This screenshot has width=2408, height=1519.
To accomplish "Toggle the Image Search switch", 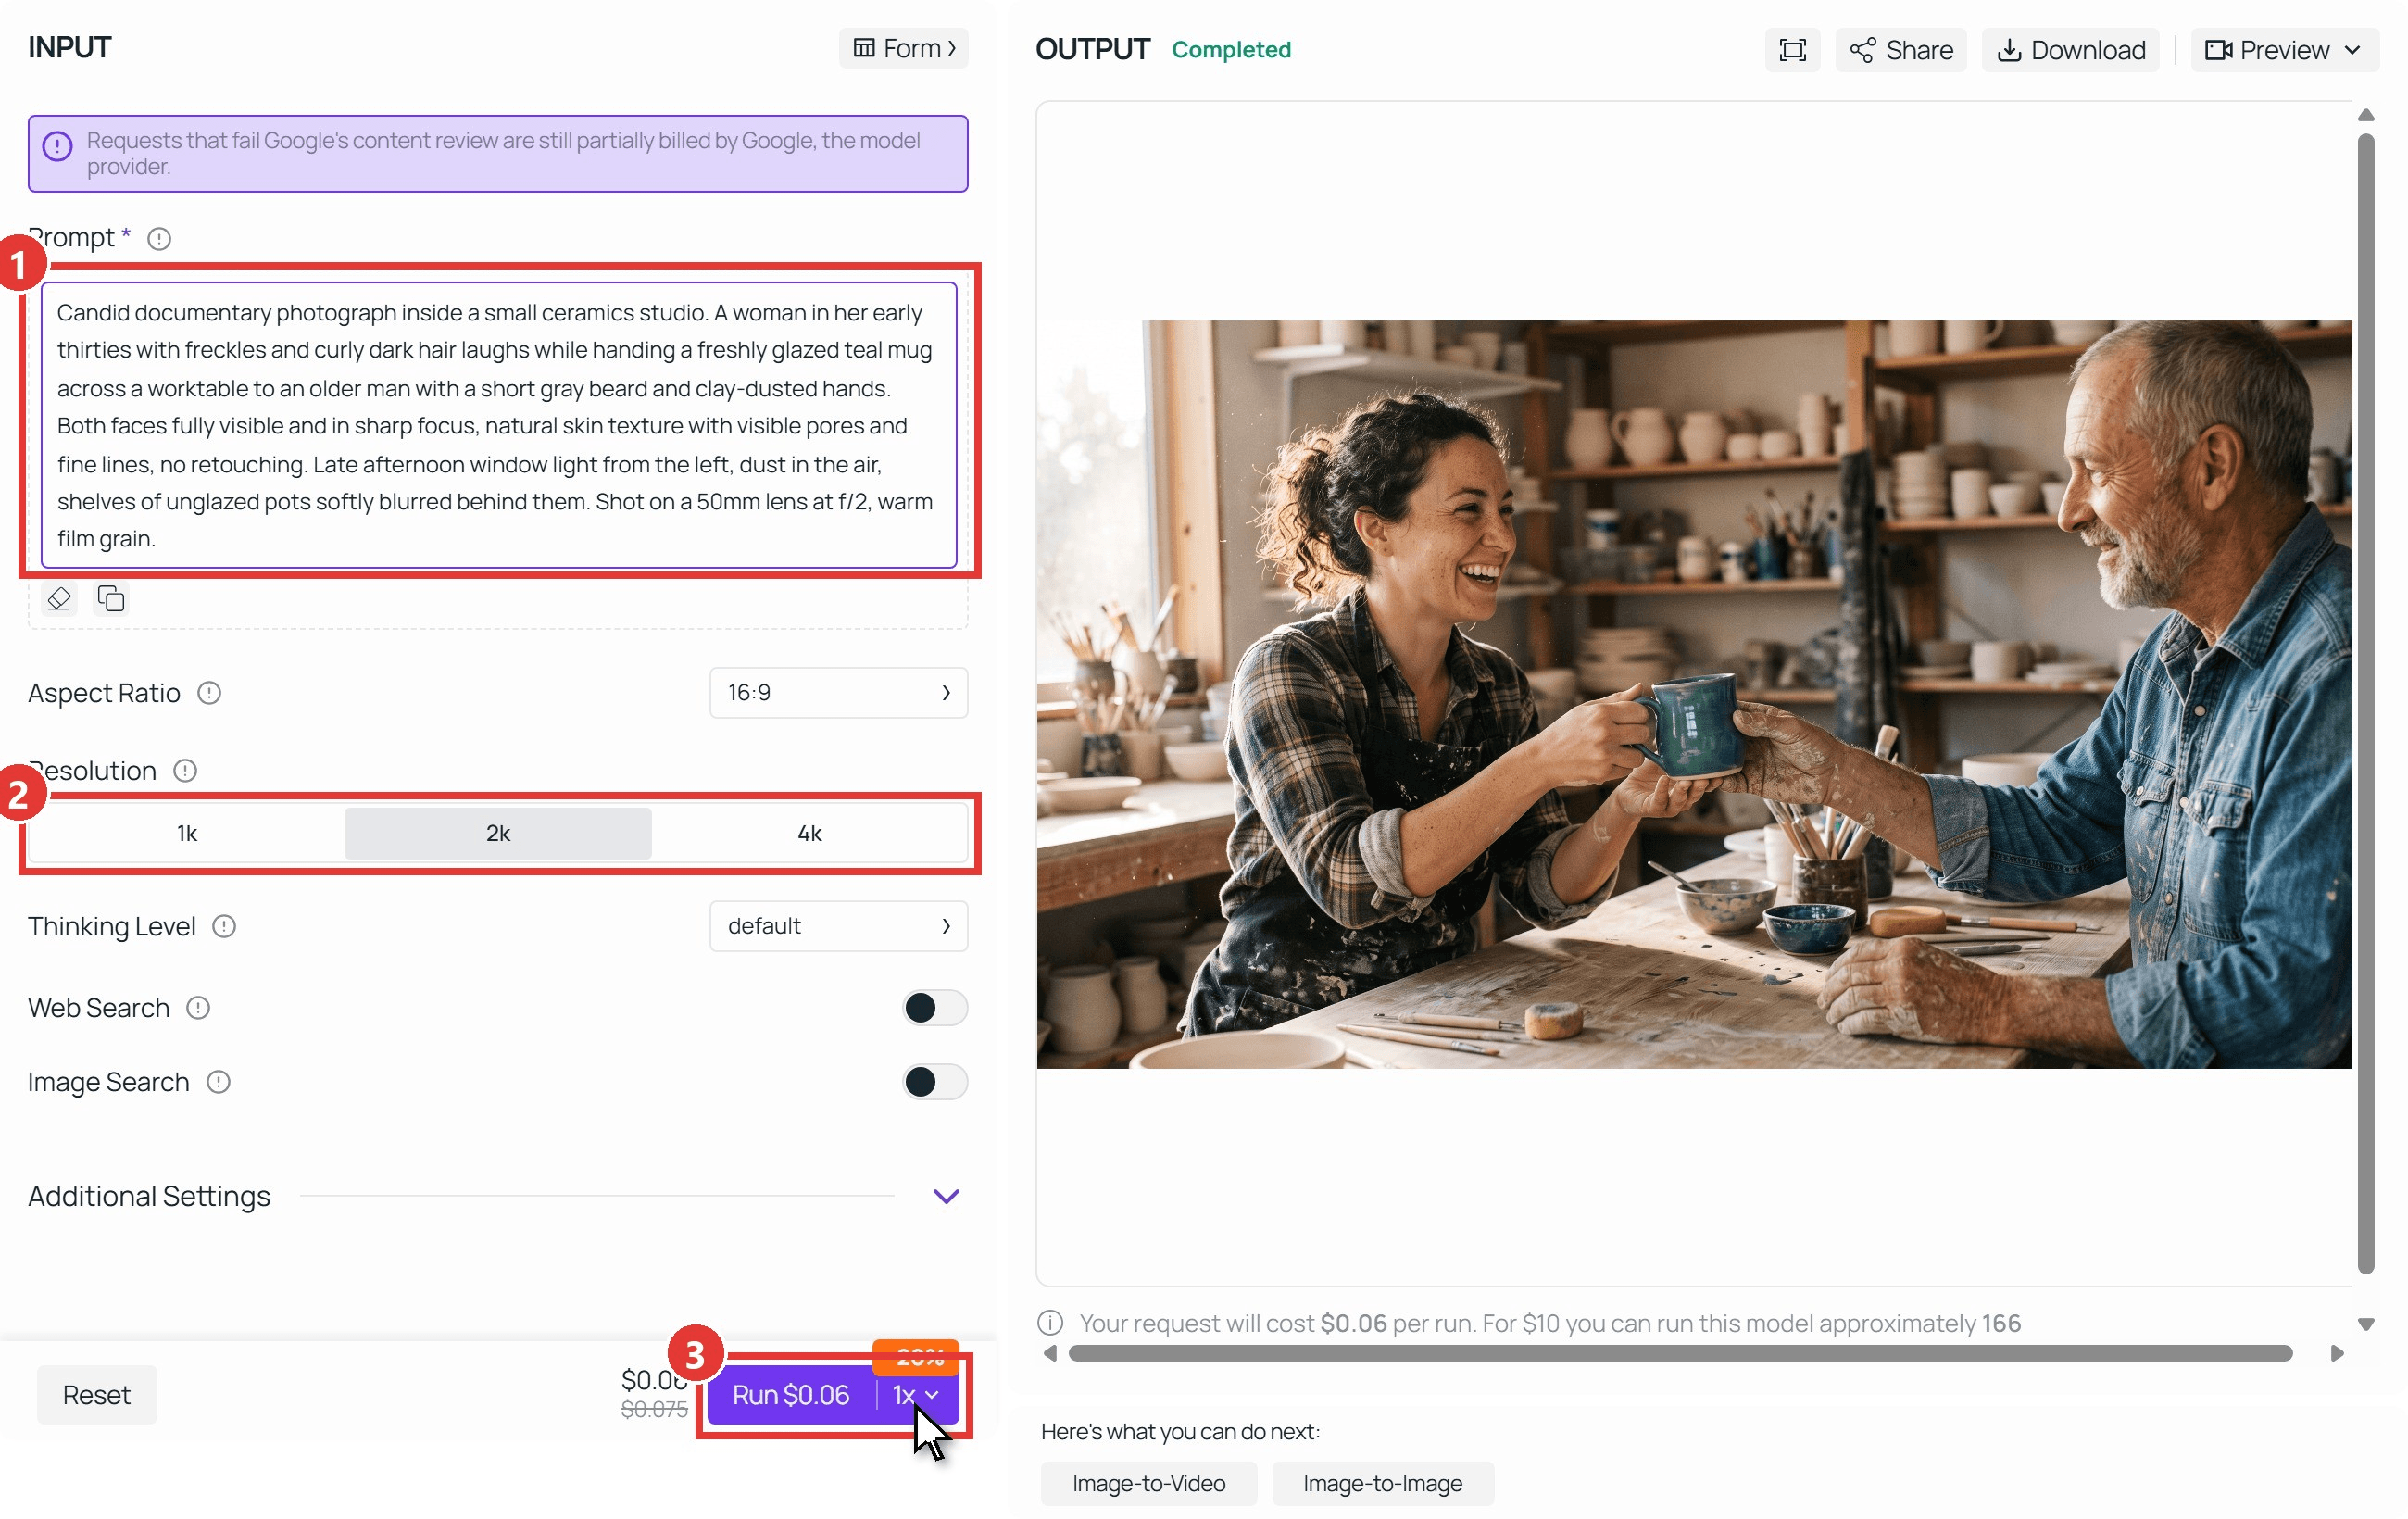I will (x=935, y=1082).
